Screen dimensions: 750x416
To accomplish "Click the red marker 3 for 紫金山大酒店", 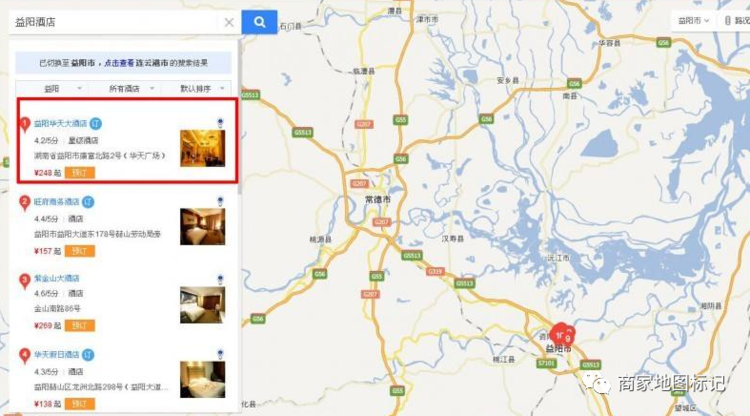I will (x=25, y=281).
